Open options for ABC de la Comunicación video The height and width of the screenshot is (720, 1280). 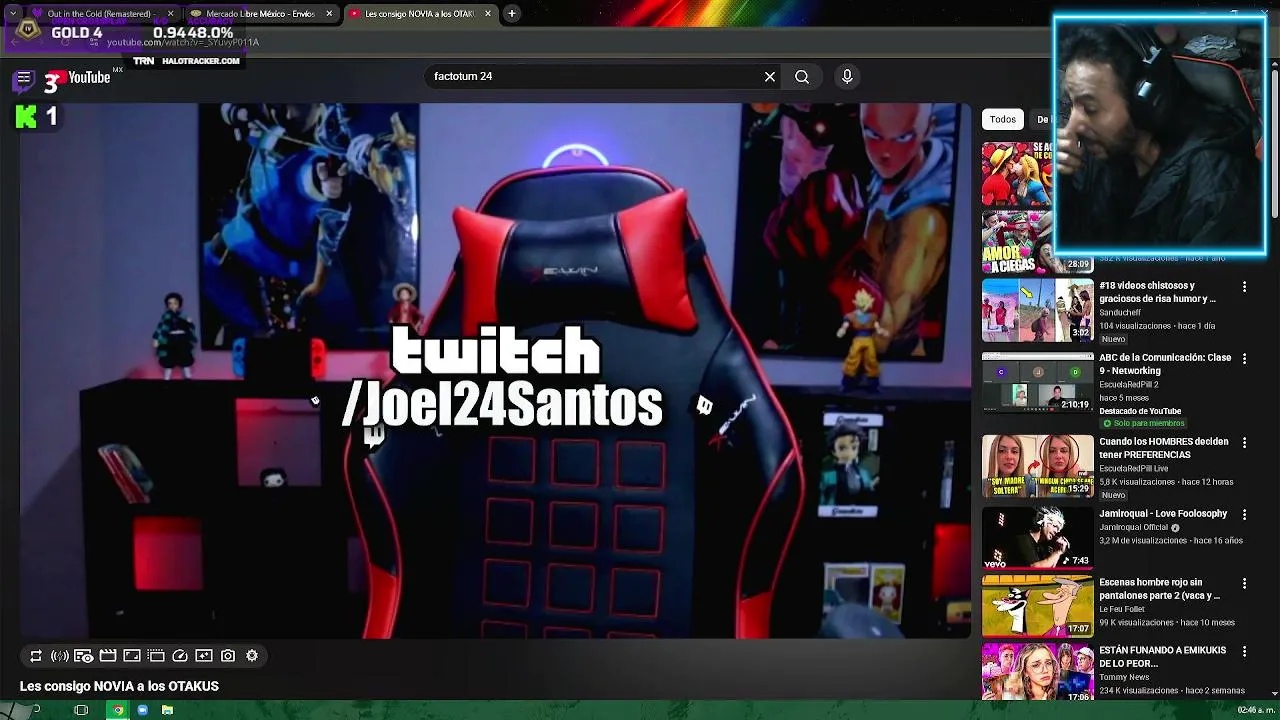tap(1244, 359)
